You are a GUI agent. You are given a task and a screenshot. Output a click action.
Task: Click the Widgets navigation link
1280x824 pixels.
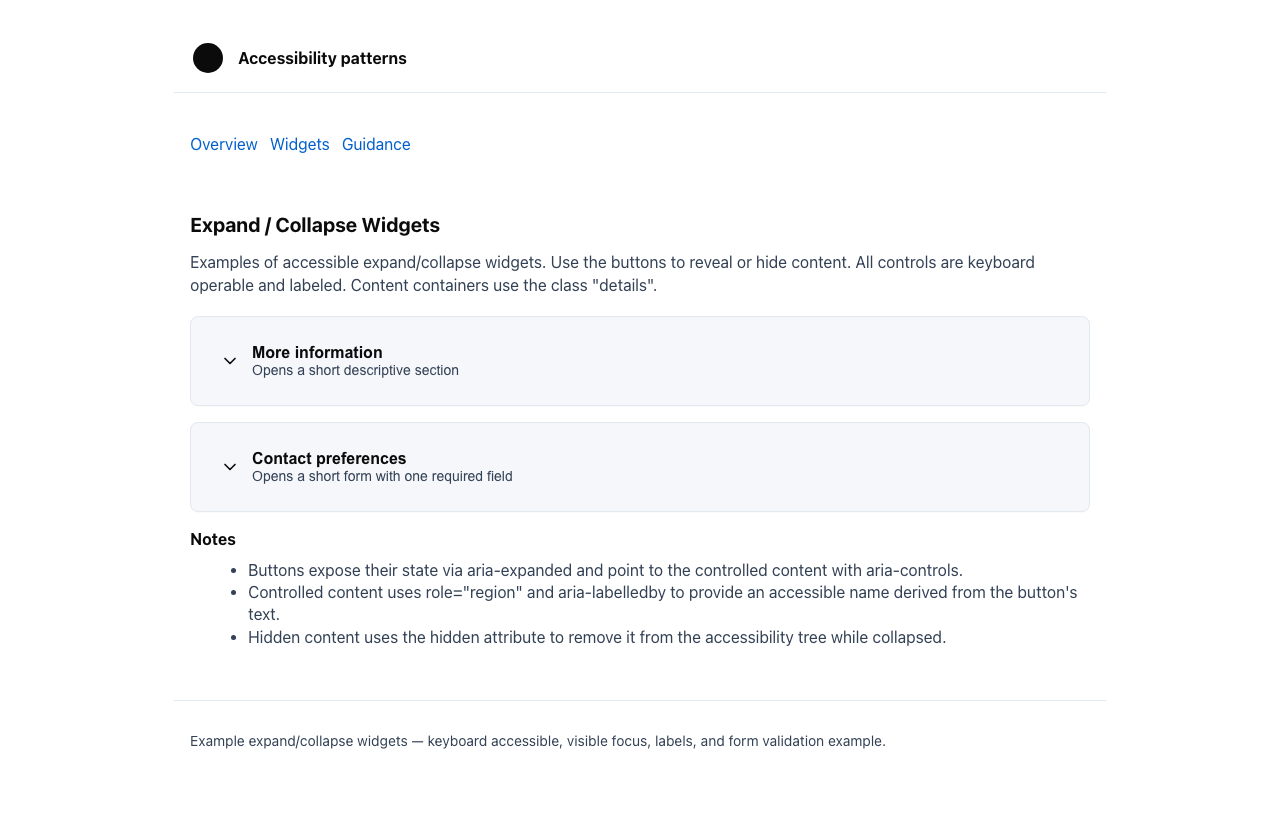pyautogui.click(x=299, y=145)
